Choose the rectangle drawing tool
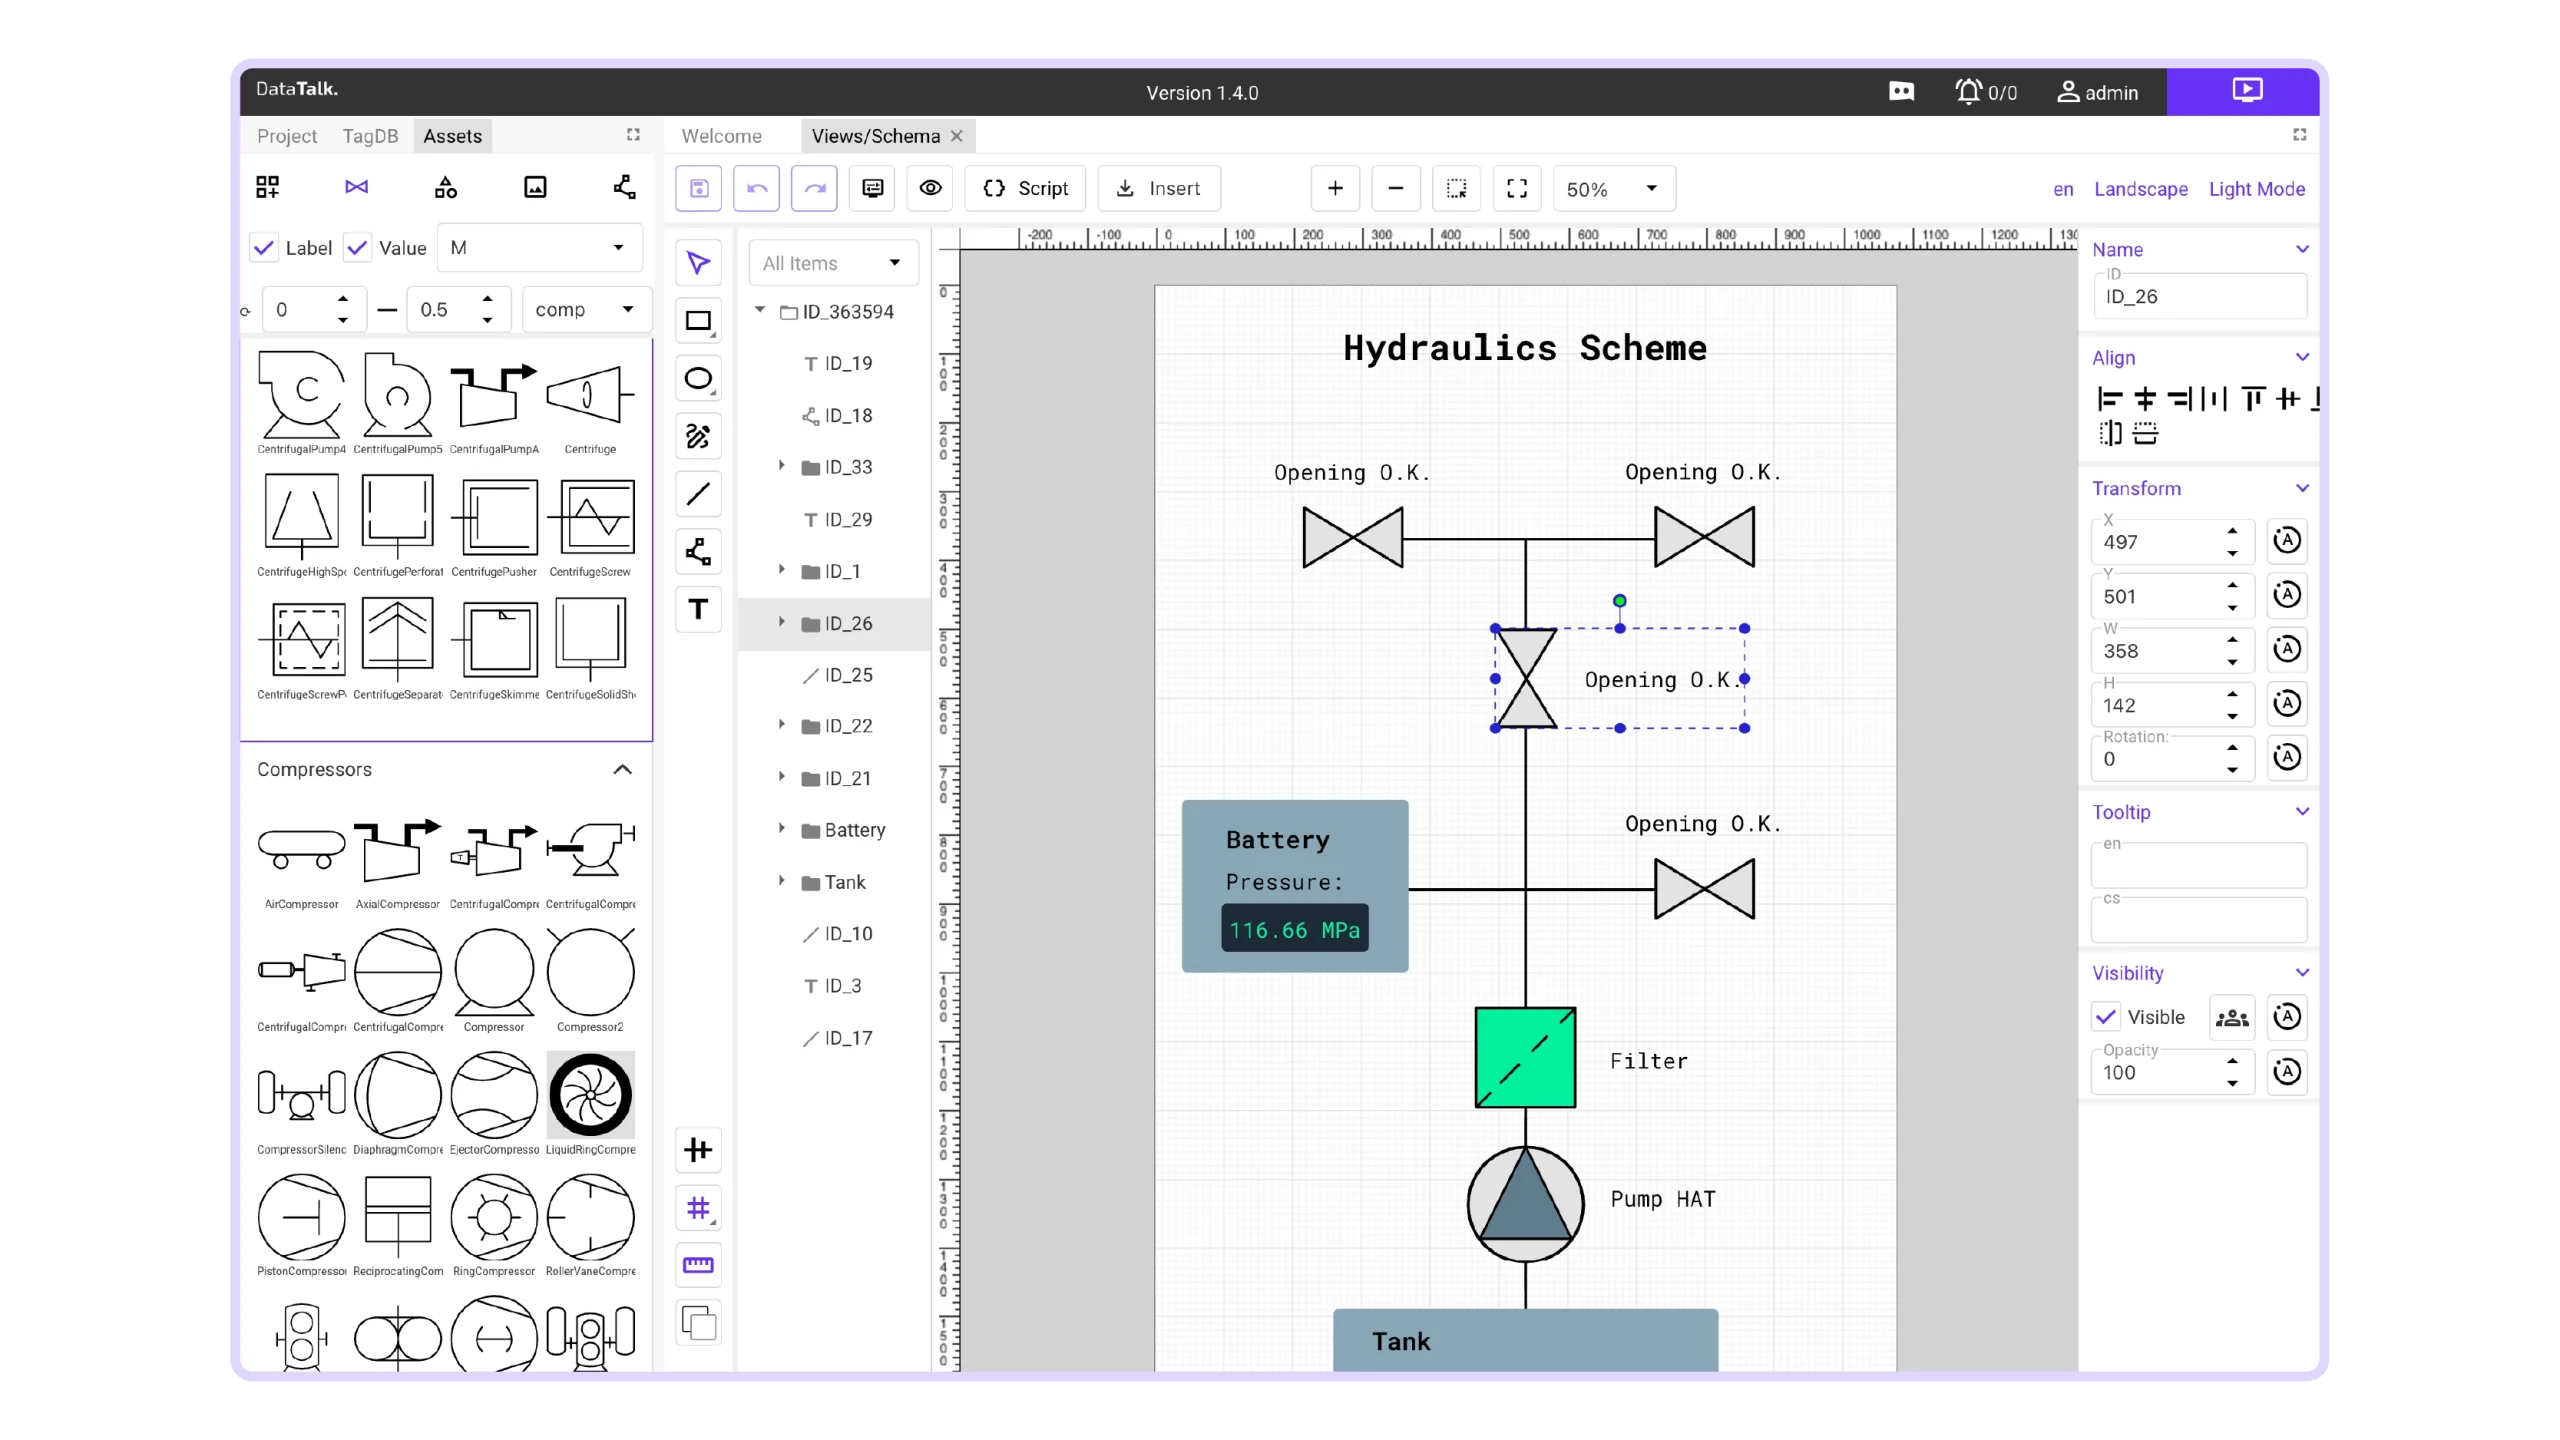The image size is (2560, 1440). point(698,321)
